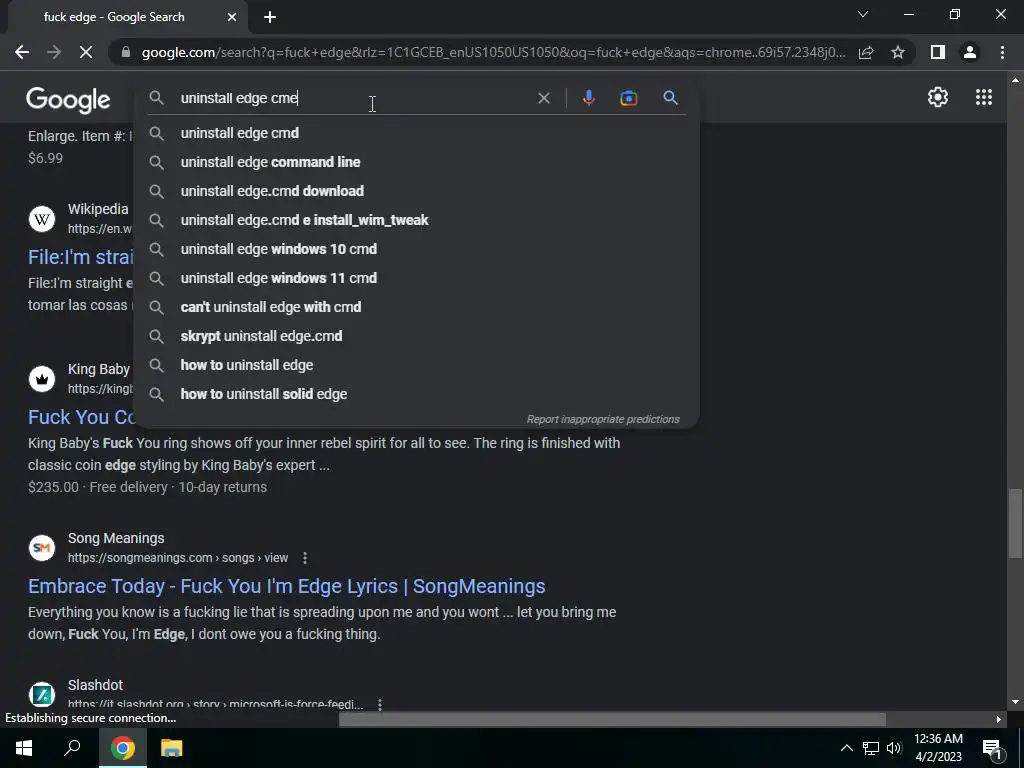Viewport: 1024px width, 768px height.
Task: Pick "can't uninstall edge with cmd"
Action: (x=417, y=307)
